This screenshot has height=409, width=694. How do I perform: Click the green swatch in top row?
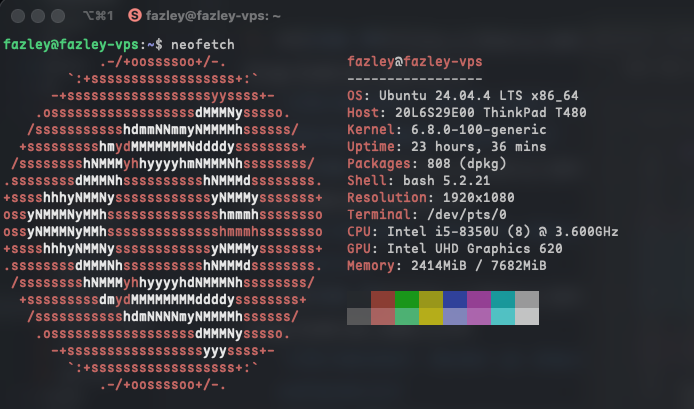407,299
